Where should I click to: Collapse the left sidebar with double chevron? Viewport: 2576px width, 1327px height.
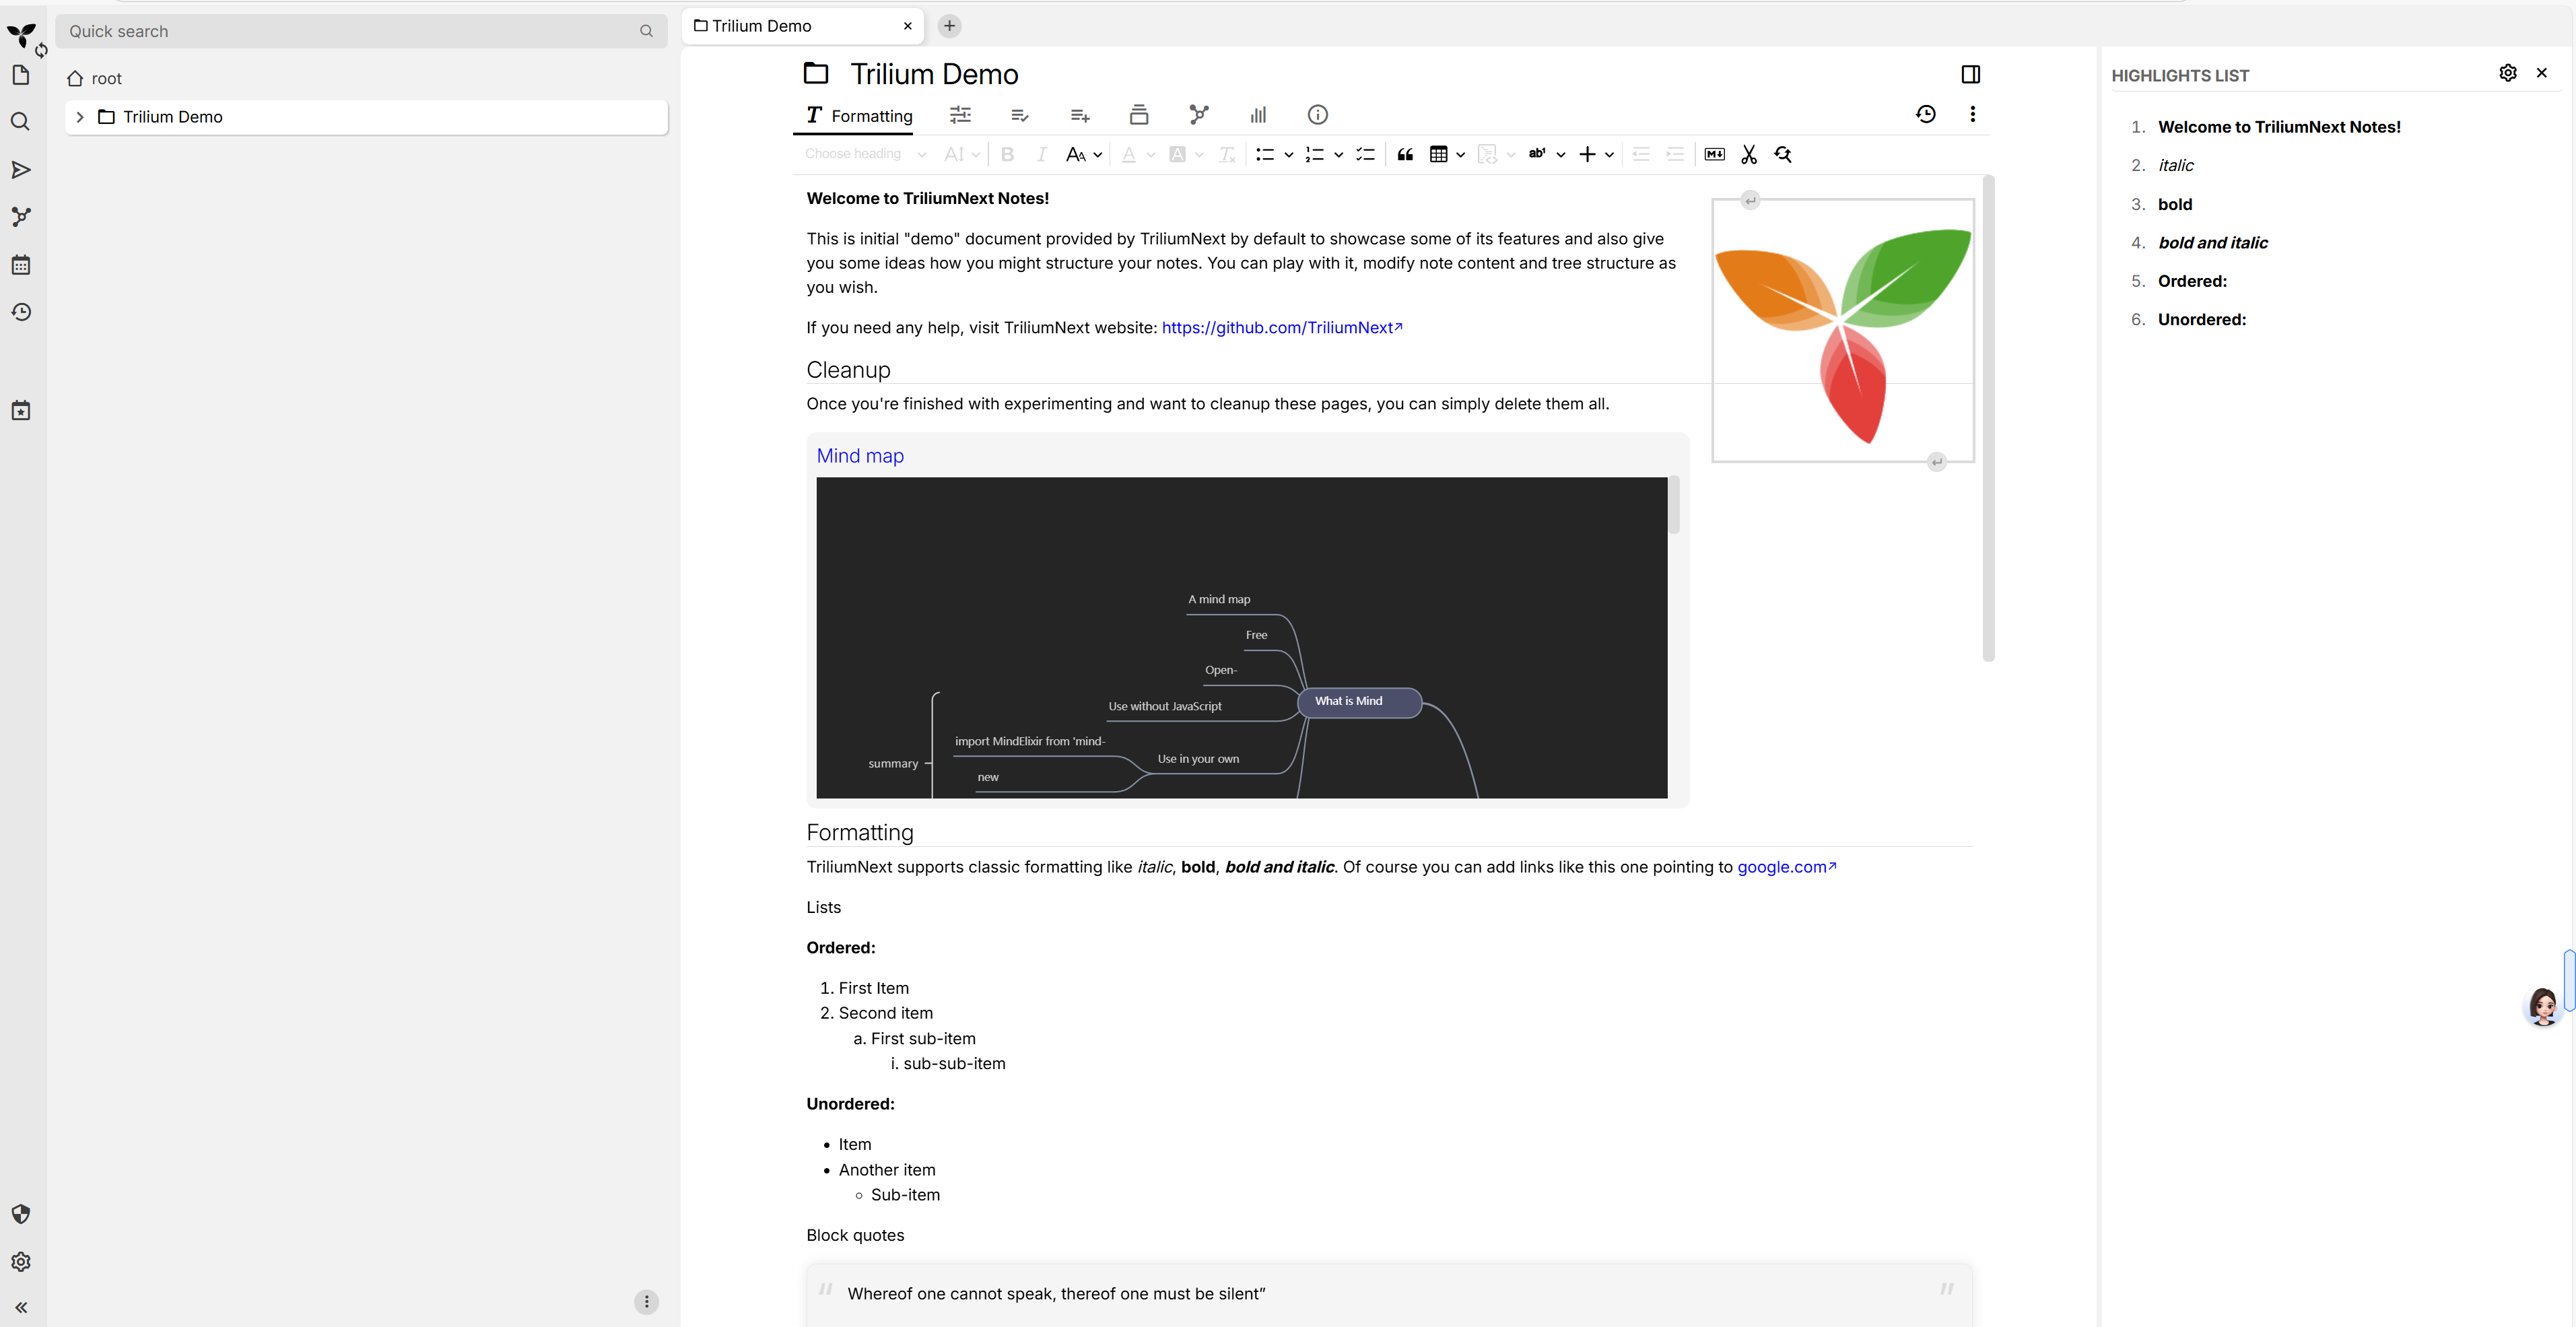[20, 1308]
